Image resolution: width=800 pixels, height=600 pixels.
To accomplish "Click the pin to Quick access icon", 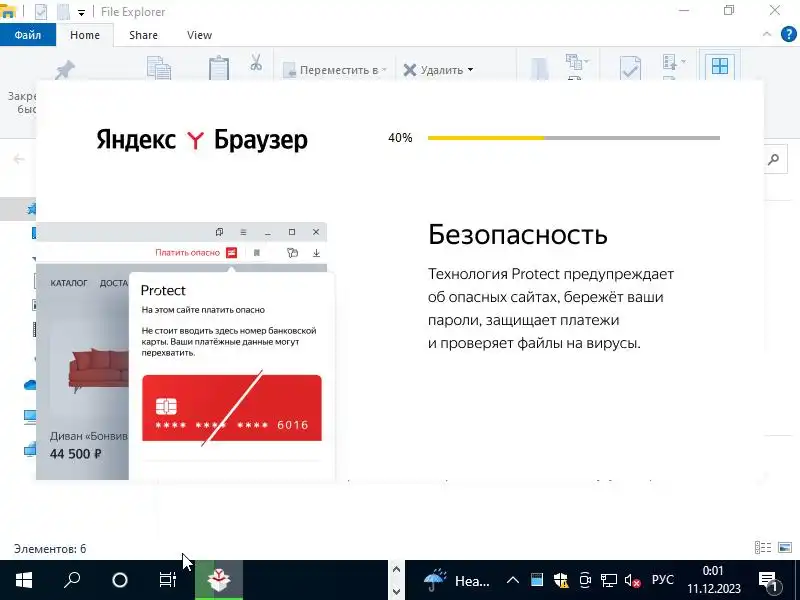I will [x=65, y=69].
